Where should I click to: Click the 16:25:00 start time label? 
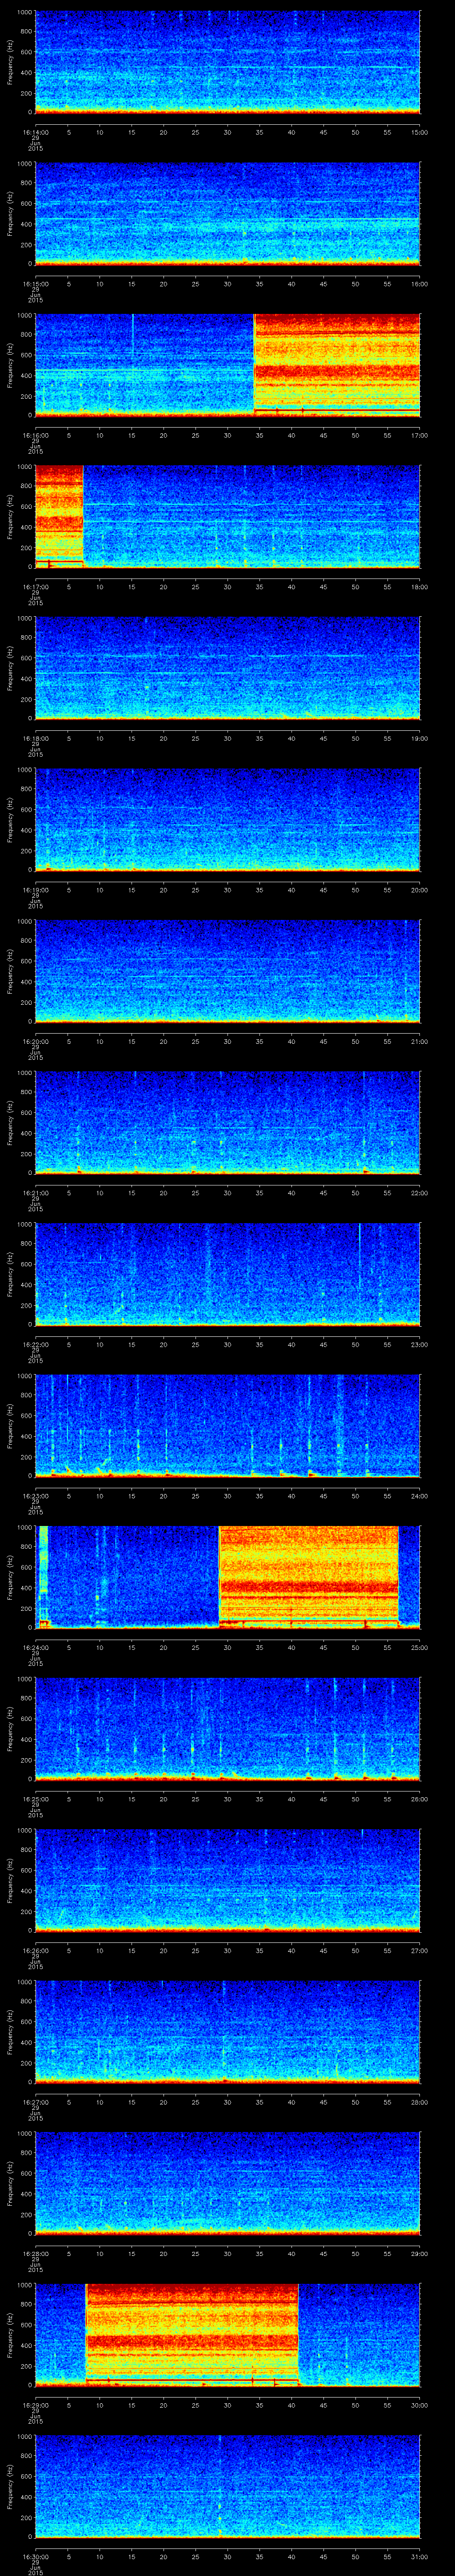coord(35,1799)
